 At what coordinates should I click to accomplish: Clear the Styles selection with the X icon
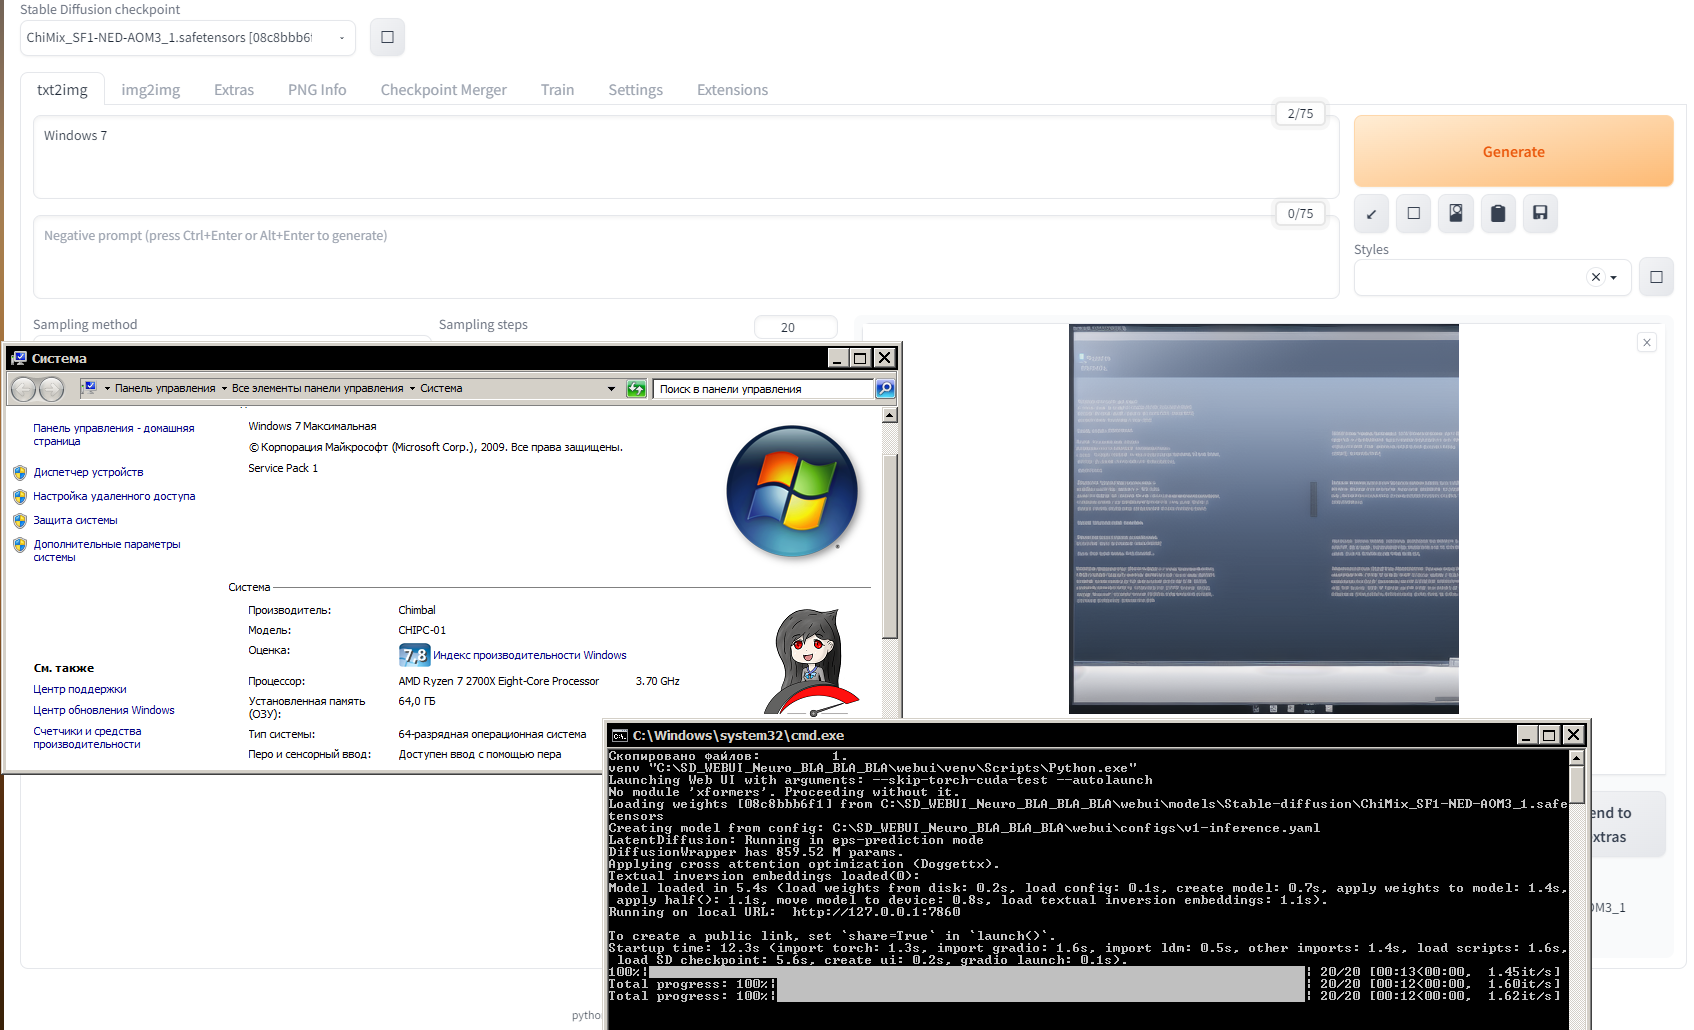coord(1596,277)
